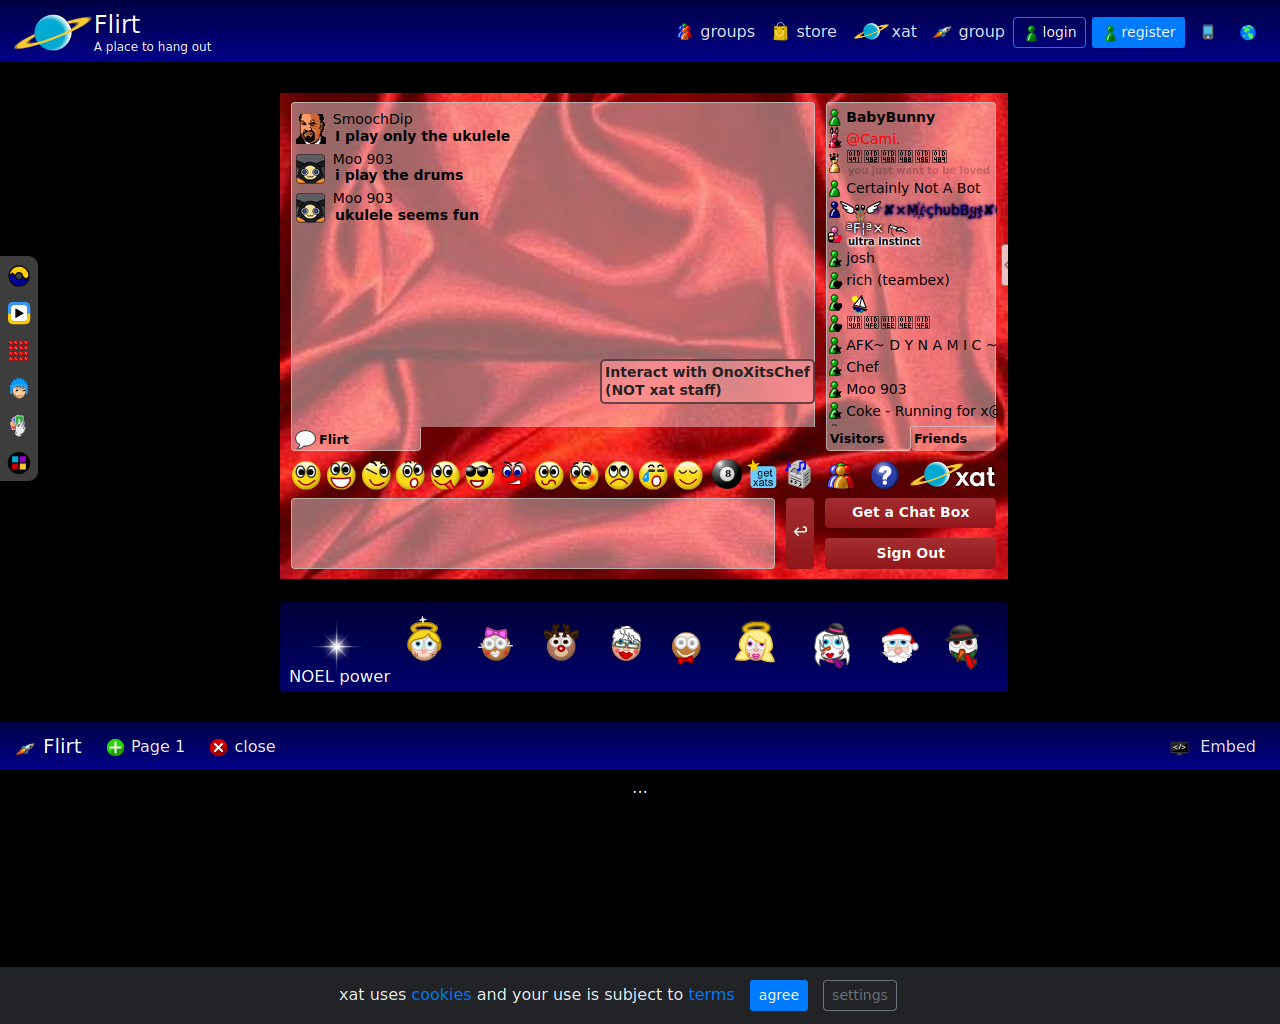1280x1024 pixels.
Task: Open the playing cards app in sidebar
Action: point(19,425)
